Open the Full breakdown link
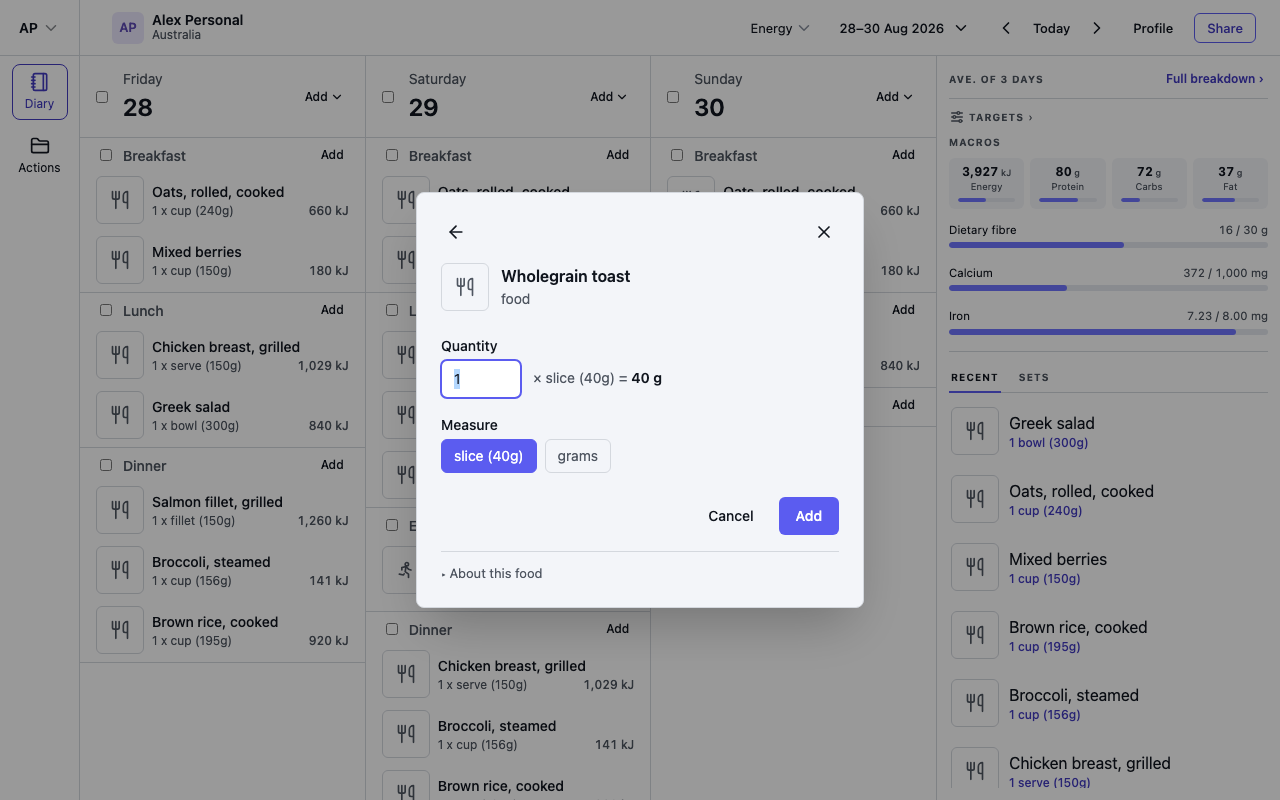1280x800 pixels. pyautogui.click(x=1215, y=79)
